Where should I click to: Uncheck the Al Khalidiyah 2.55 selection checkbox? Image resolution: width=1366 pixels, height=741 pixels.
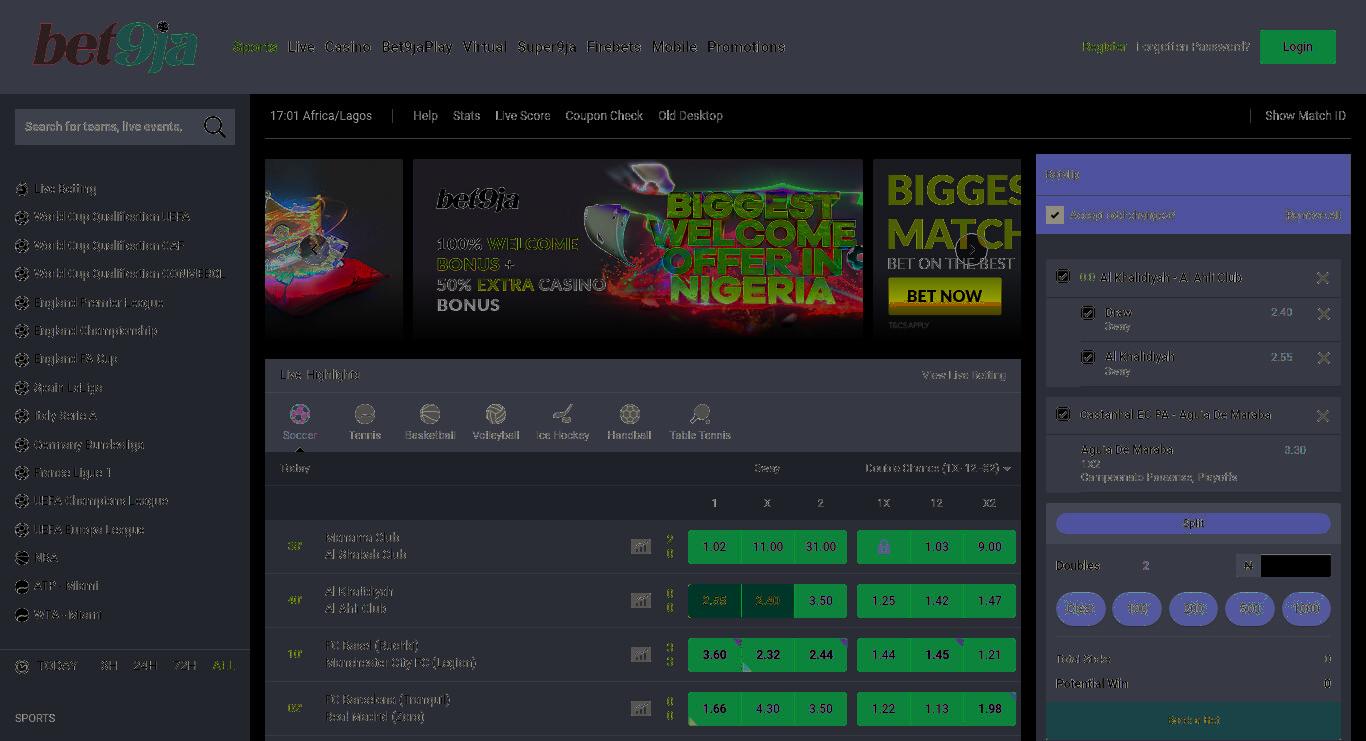[x=1088, y=356]
